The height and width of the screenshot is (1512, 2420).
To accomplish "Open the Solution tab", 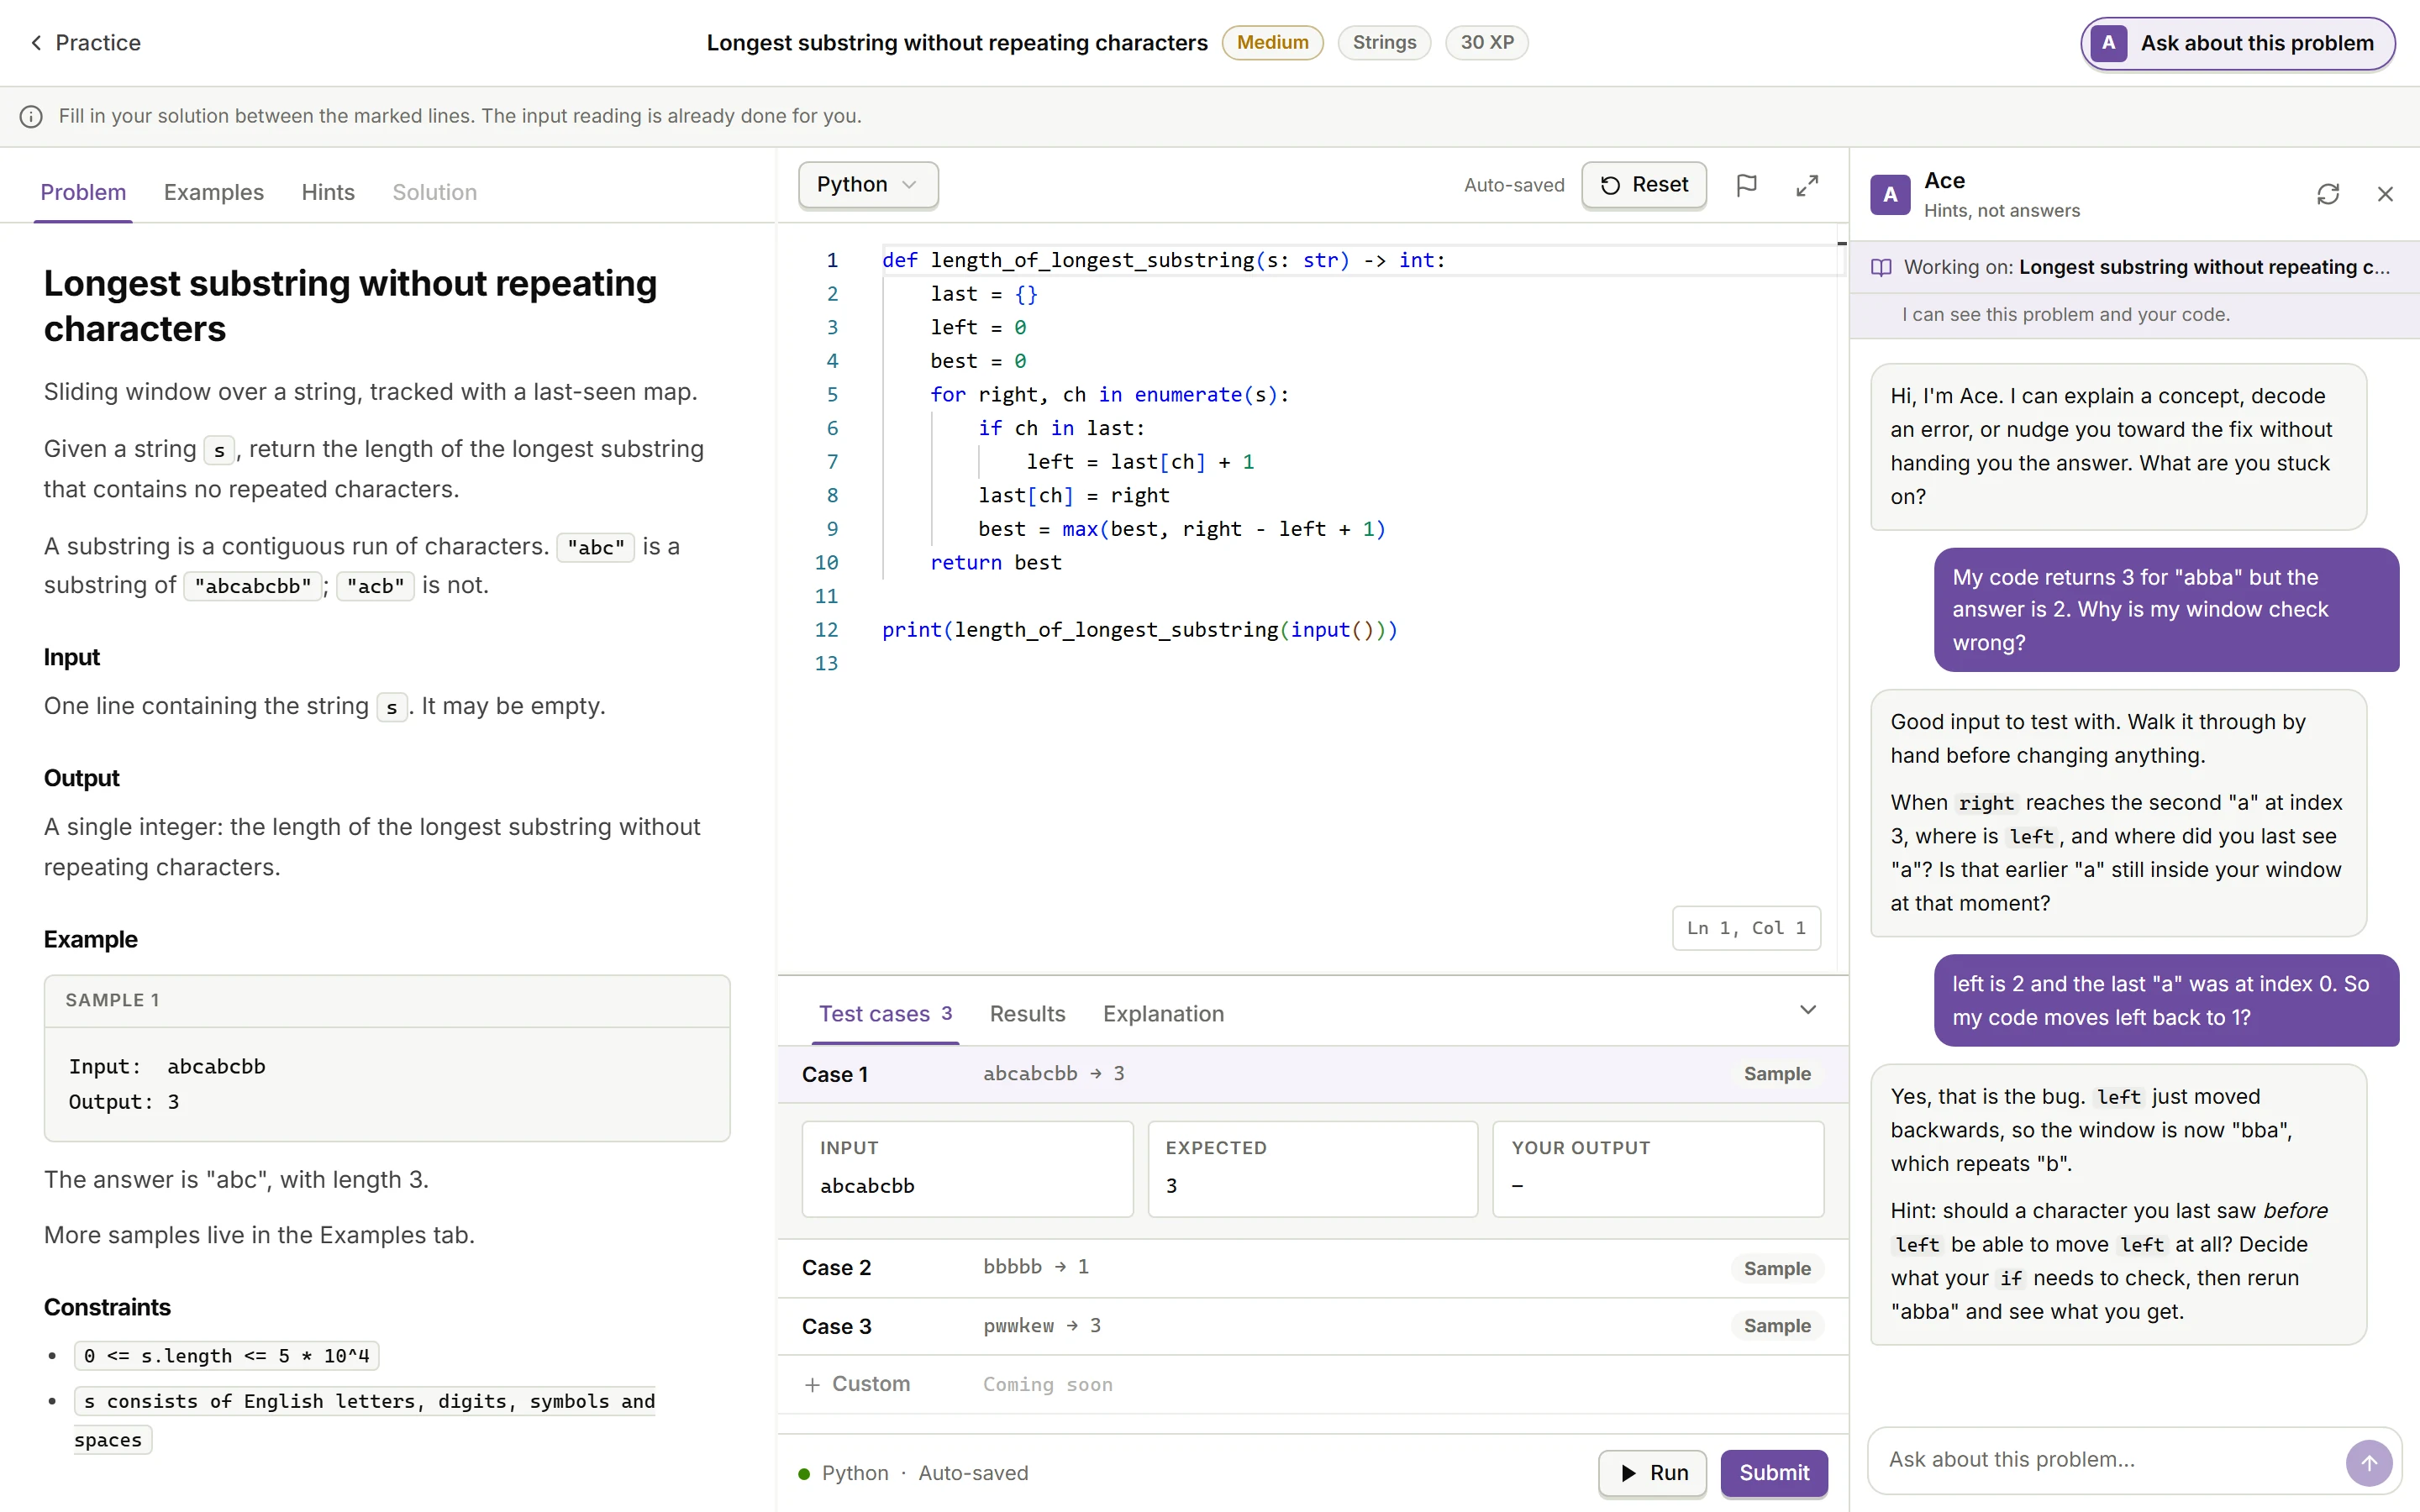I will (434, 192).
